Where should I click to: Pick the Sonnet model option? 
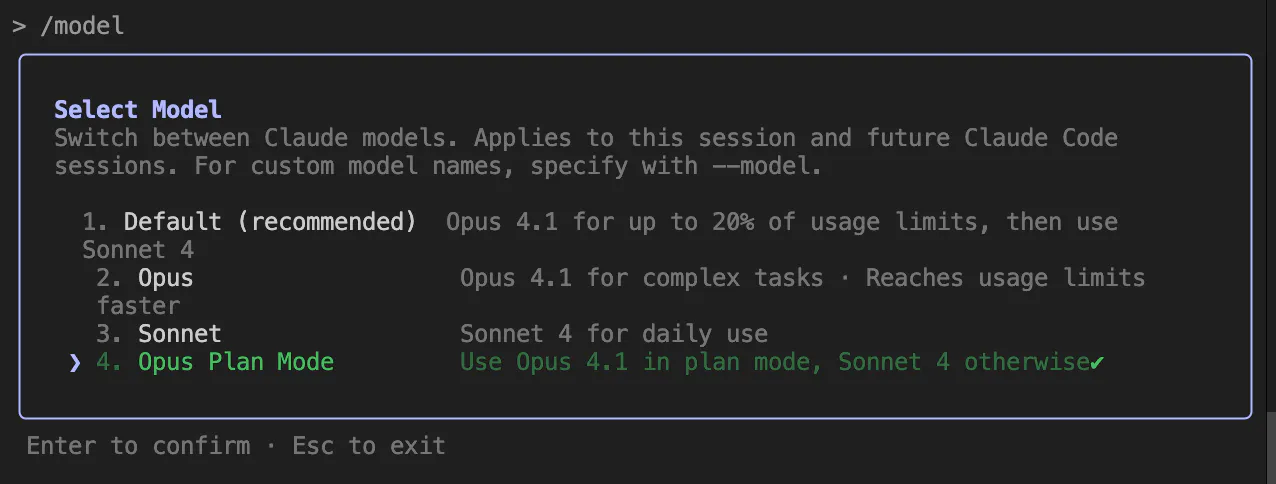tap(179, 333)
